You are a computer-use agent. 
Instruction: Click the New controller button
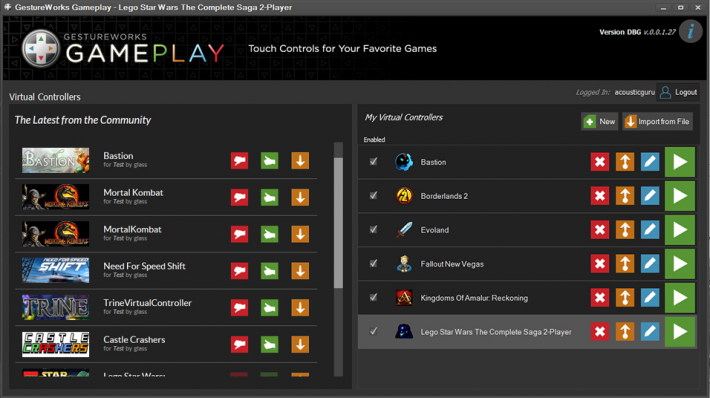600,121
